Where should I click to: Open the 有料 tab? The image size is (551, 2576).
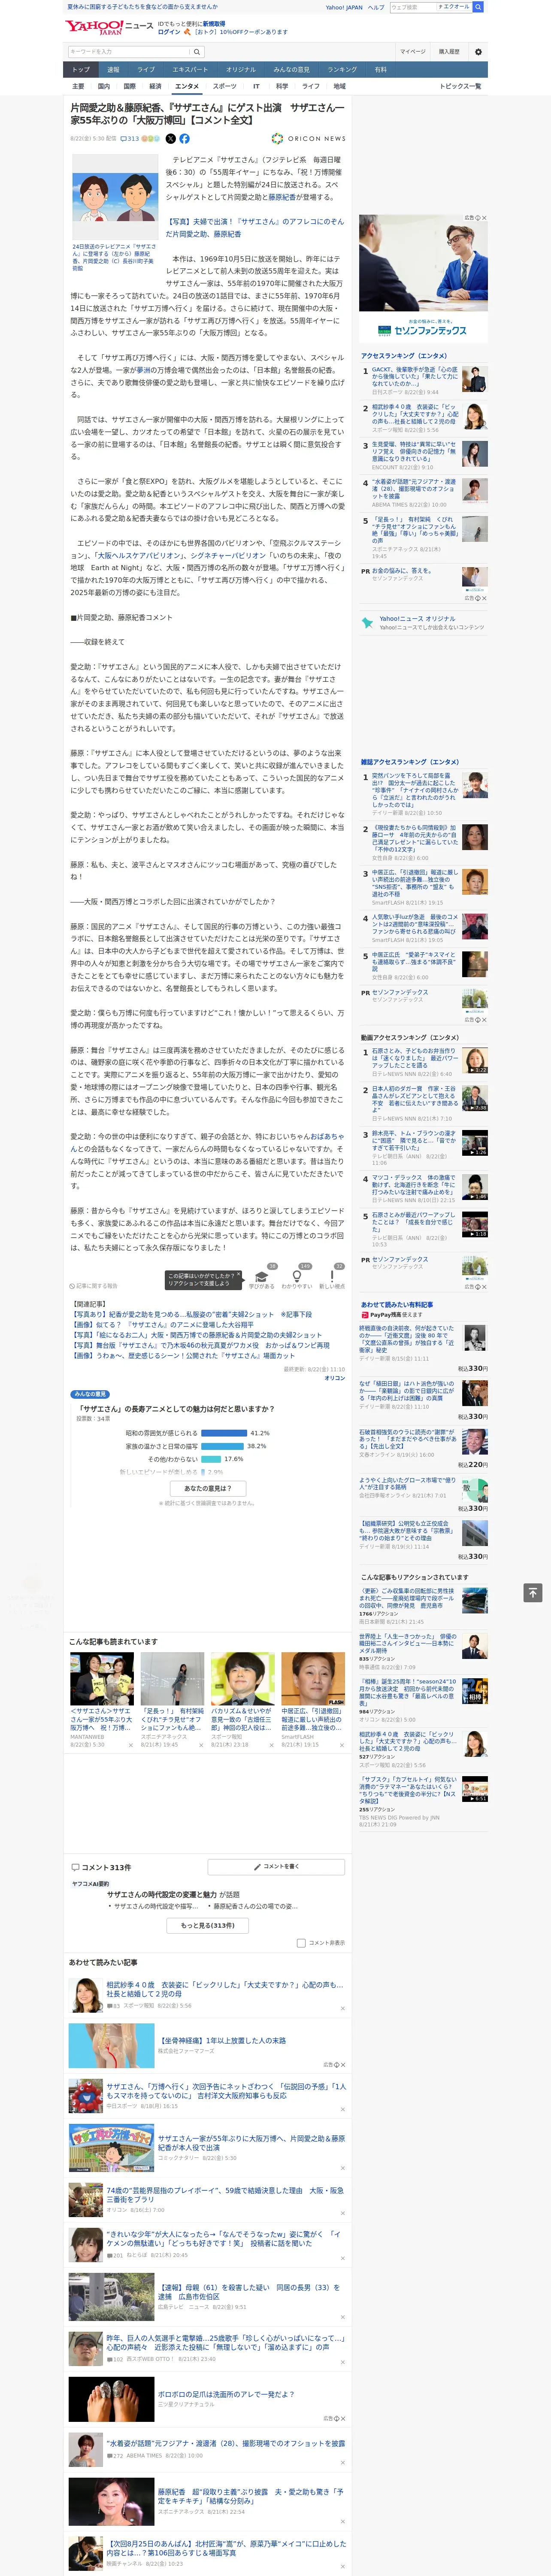[380, 70]
